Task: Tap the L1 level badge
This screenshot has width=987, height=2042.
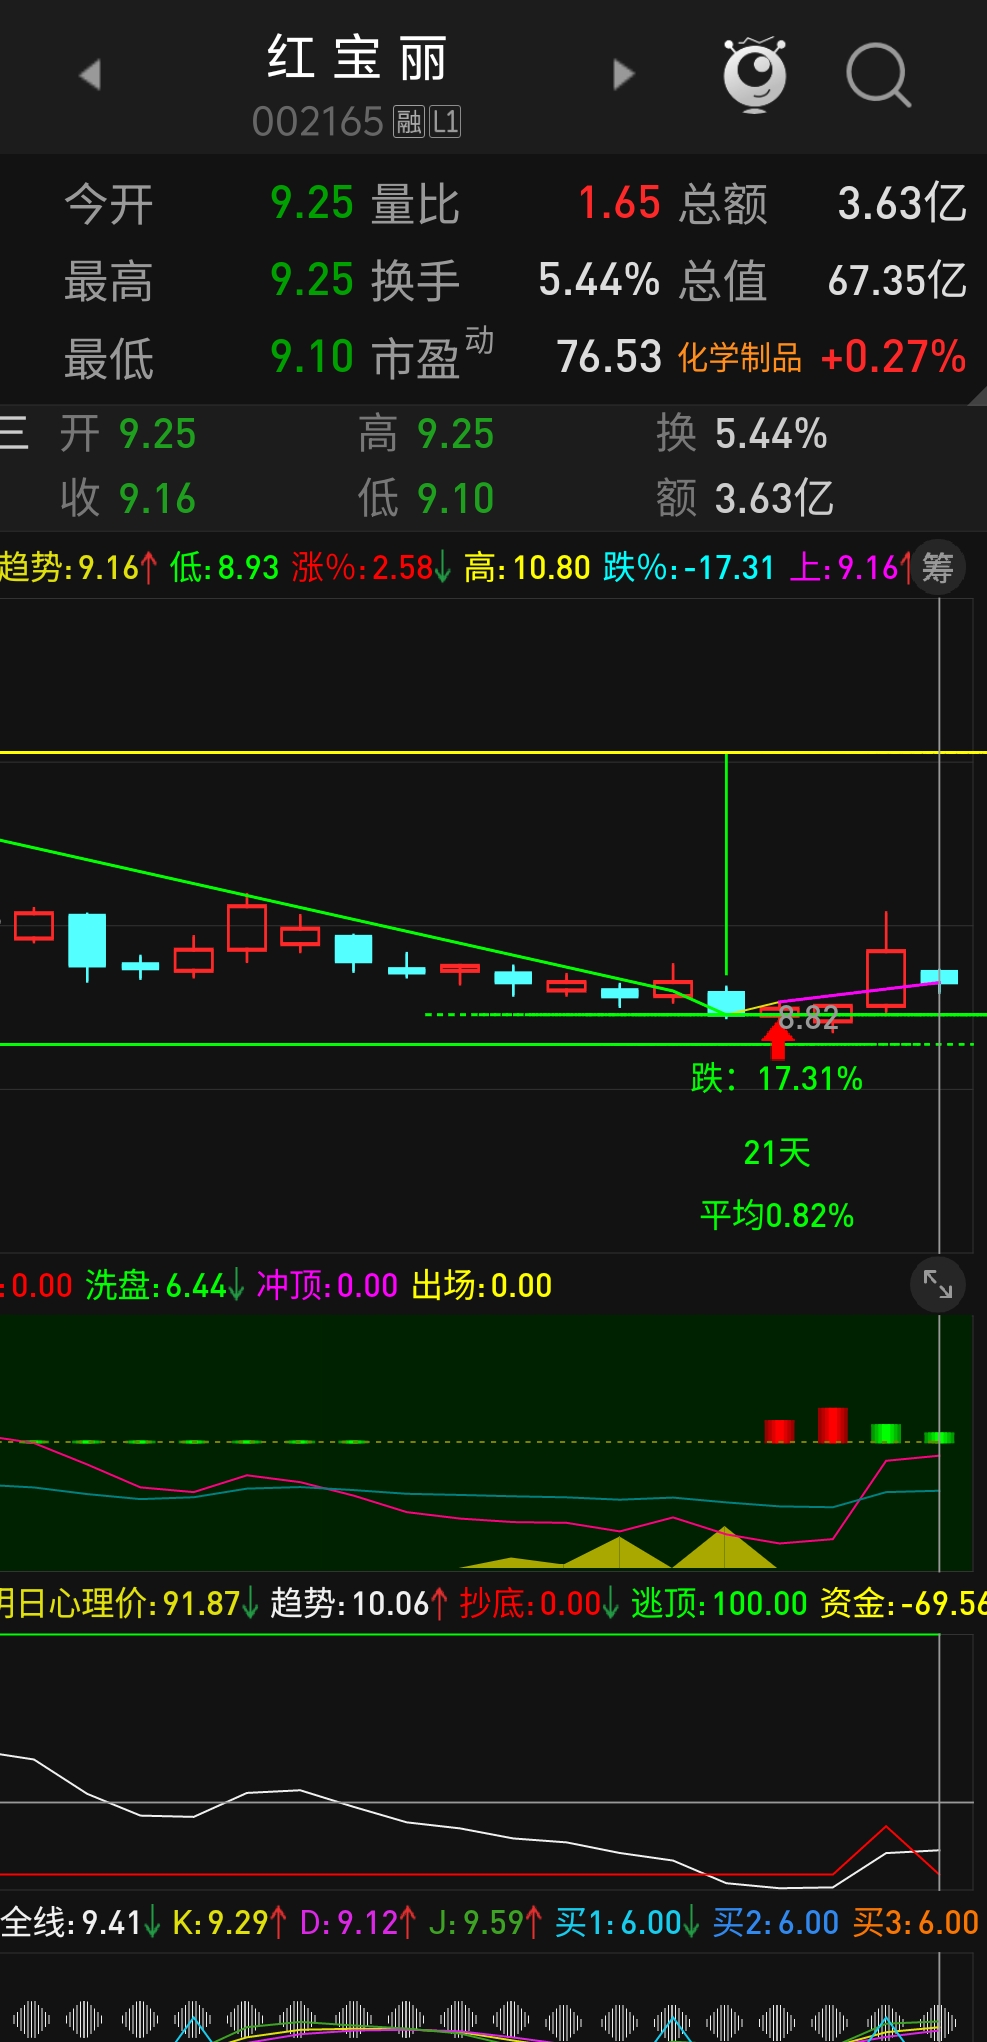Action: (445, 122)
